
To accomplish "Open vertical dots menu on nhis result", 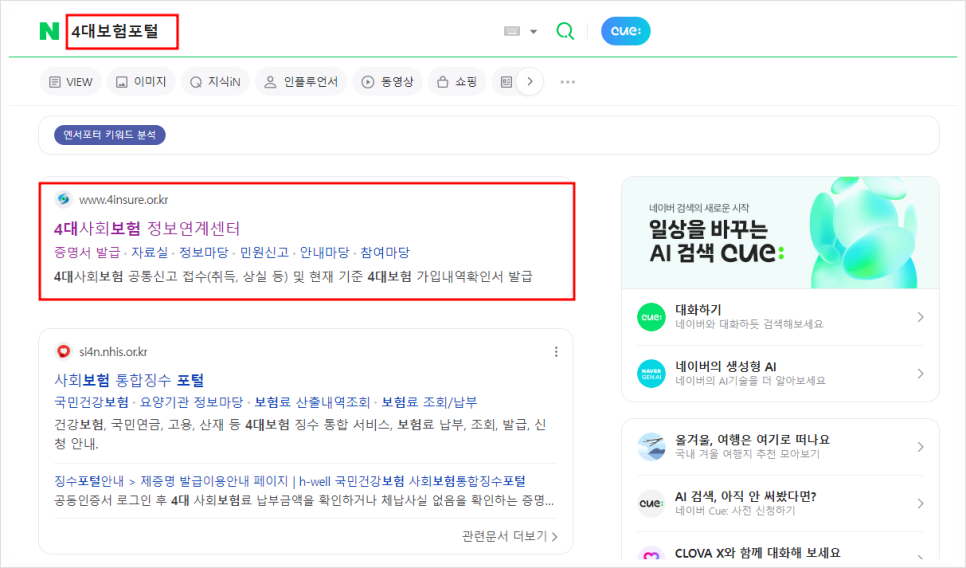I will [556, 352].
